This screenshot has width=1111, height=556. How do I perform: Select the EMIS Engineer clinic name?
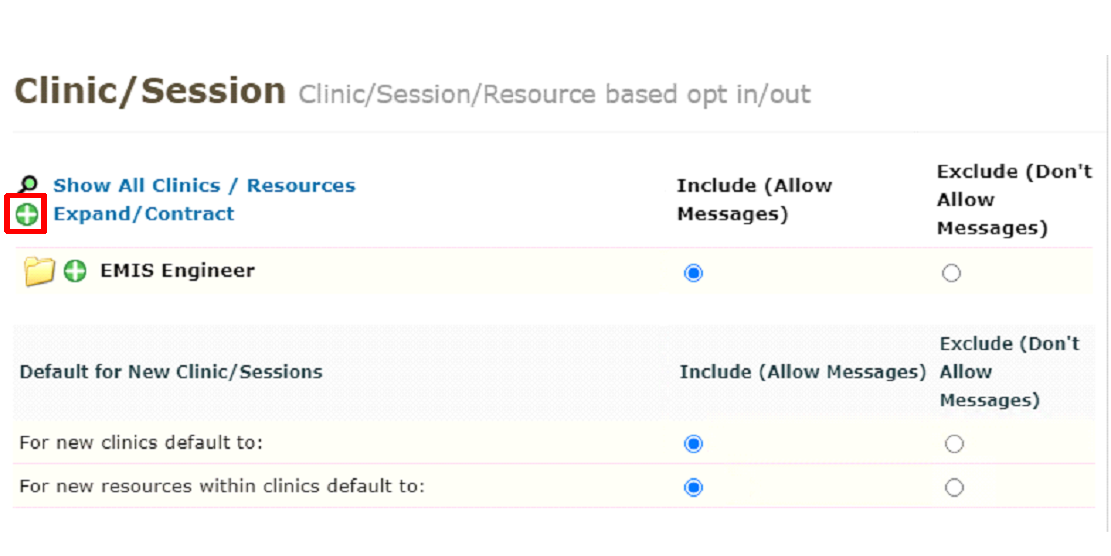pos(177,270)
